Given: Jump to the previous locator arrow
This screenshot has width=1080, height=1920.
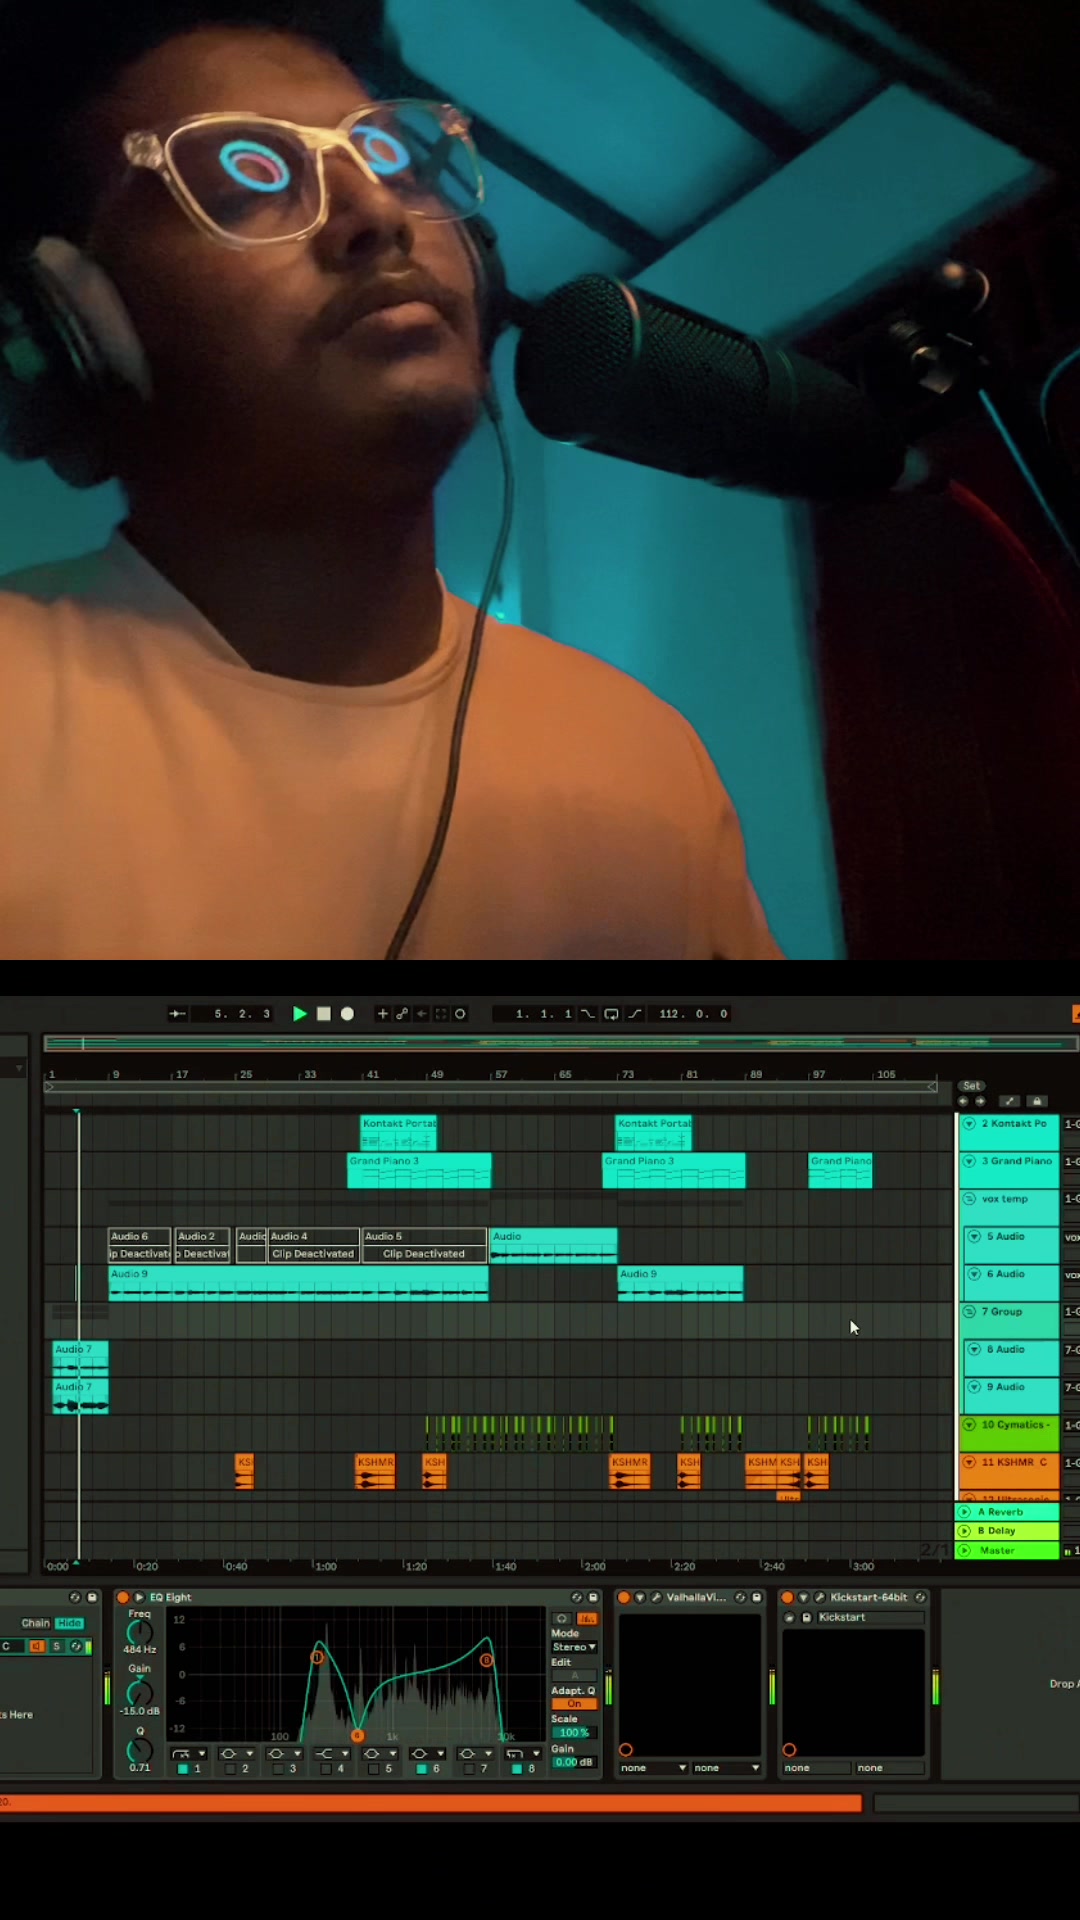Looking at the screenshot, I should [963, 1101].
